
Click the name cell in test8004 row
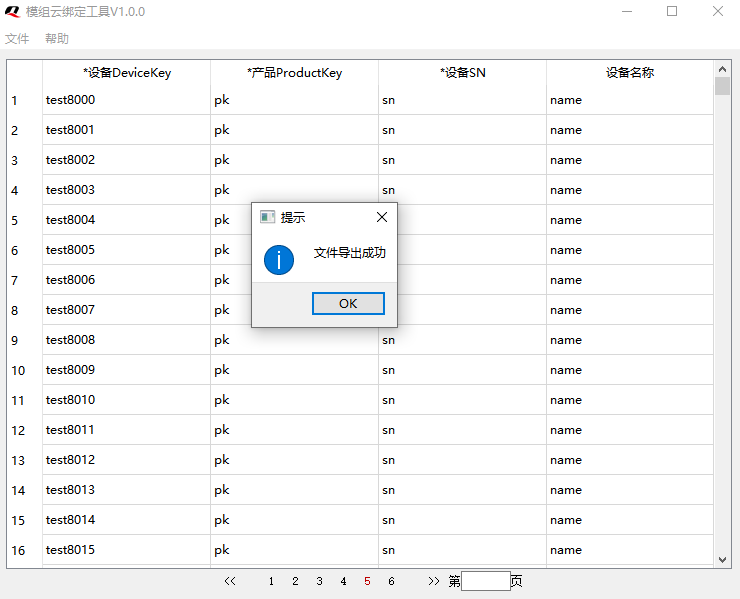630,220
